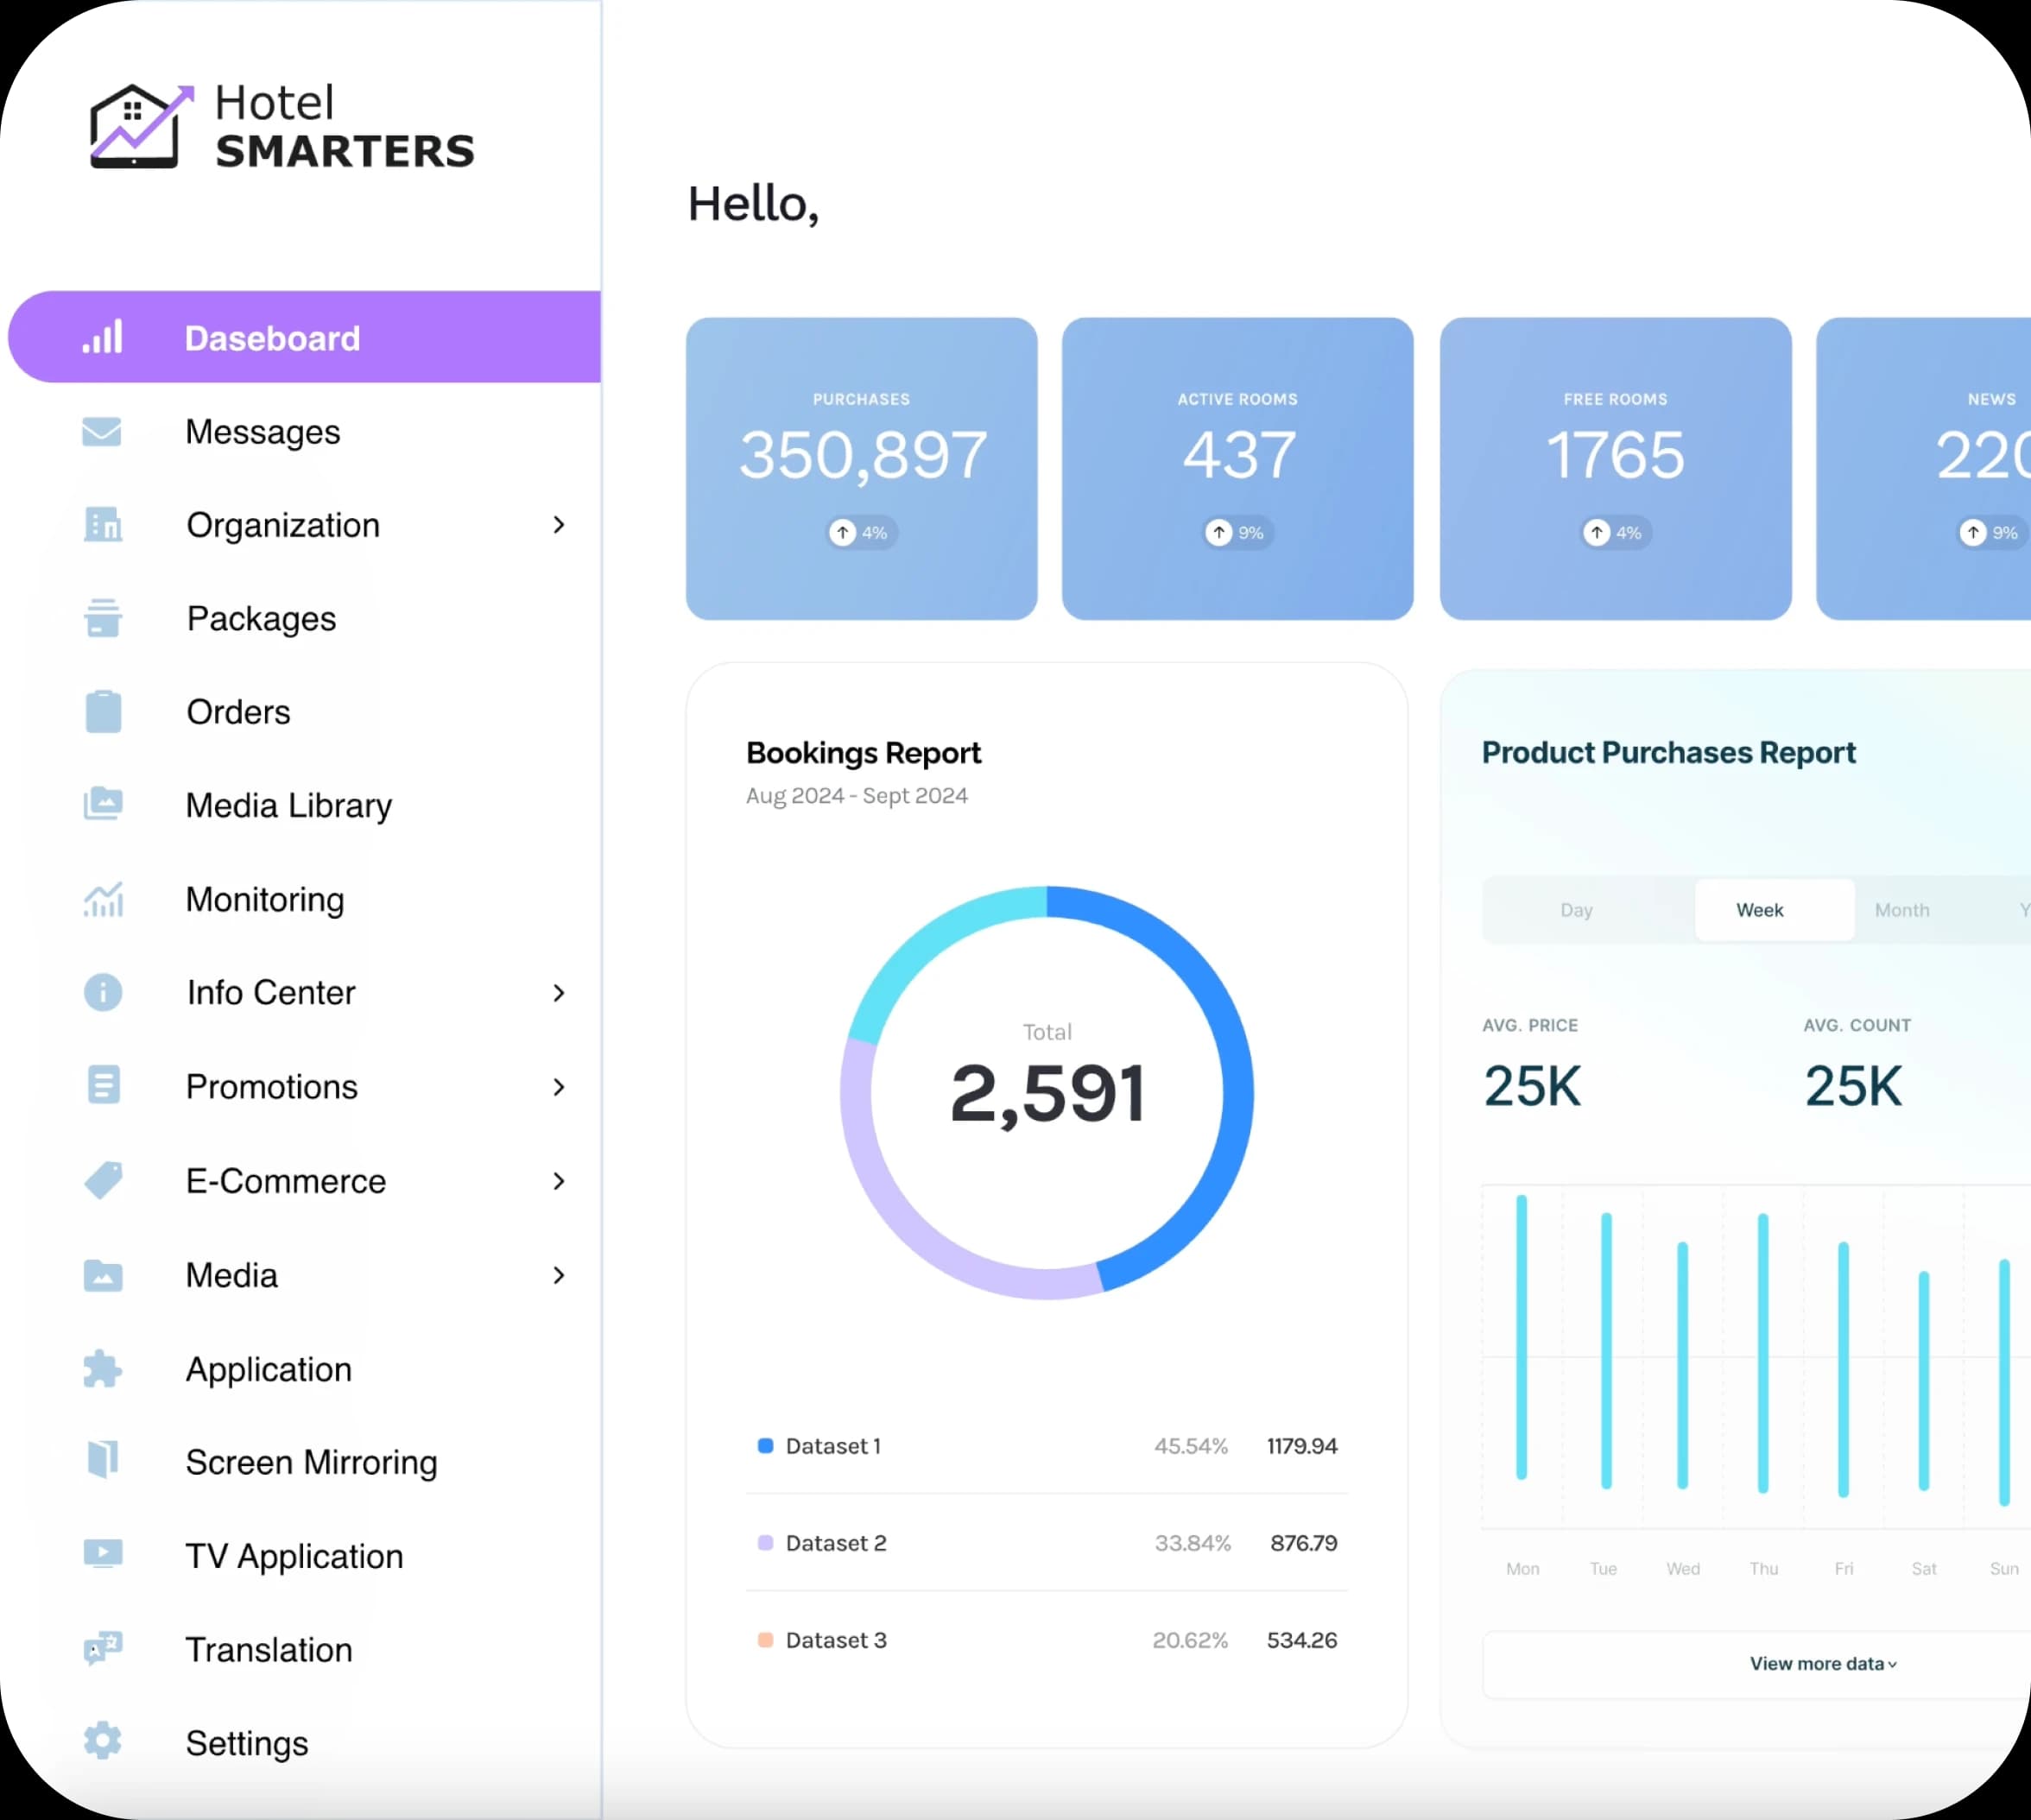Expand the E-Commerce submenu chevron
The image size is (2031, 1820).
pos(559,1181)
